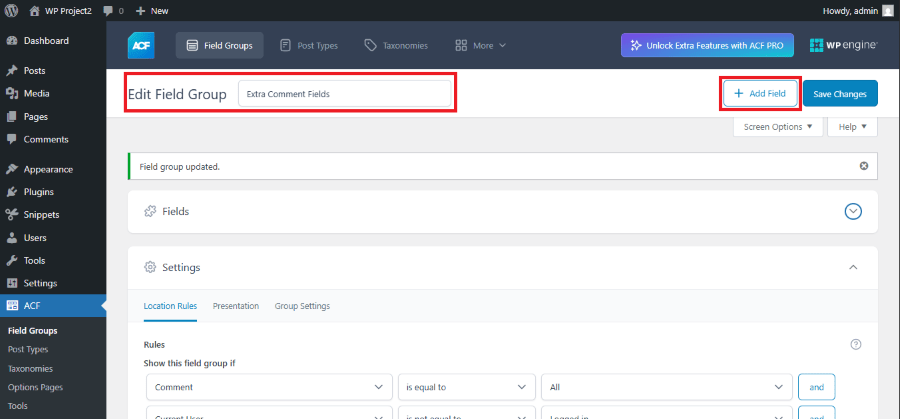Screen dimensions: 900x419
Task: Open the 'is equal to' operator dropdown
Action: point(465,386)
